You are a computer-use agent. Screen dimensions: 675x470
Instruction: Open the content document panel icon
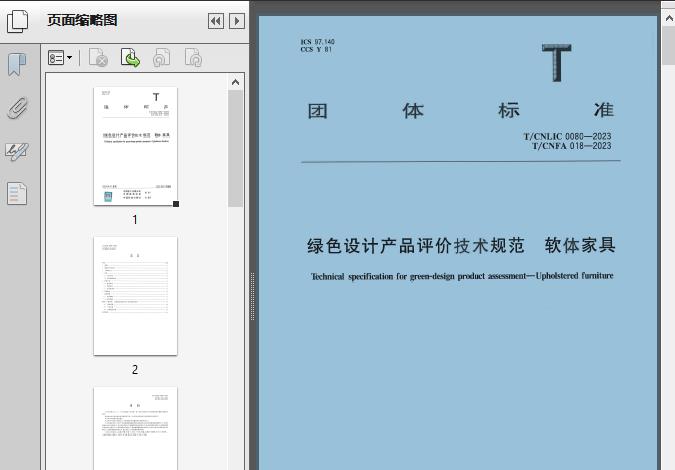tap(17, 193)
